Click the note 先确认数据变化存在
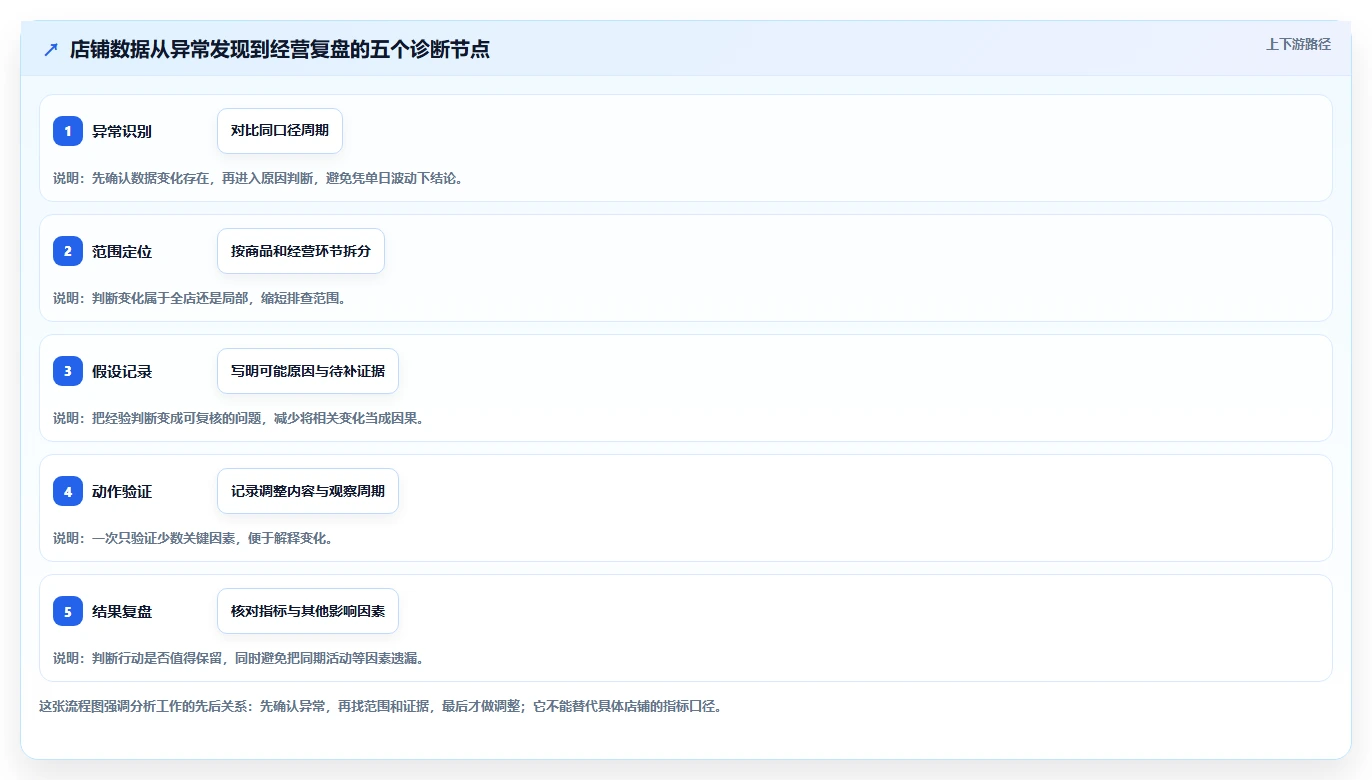The image size is (1372, 780). tap(259, 178)
